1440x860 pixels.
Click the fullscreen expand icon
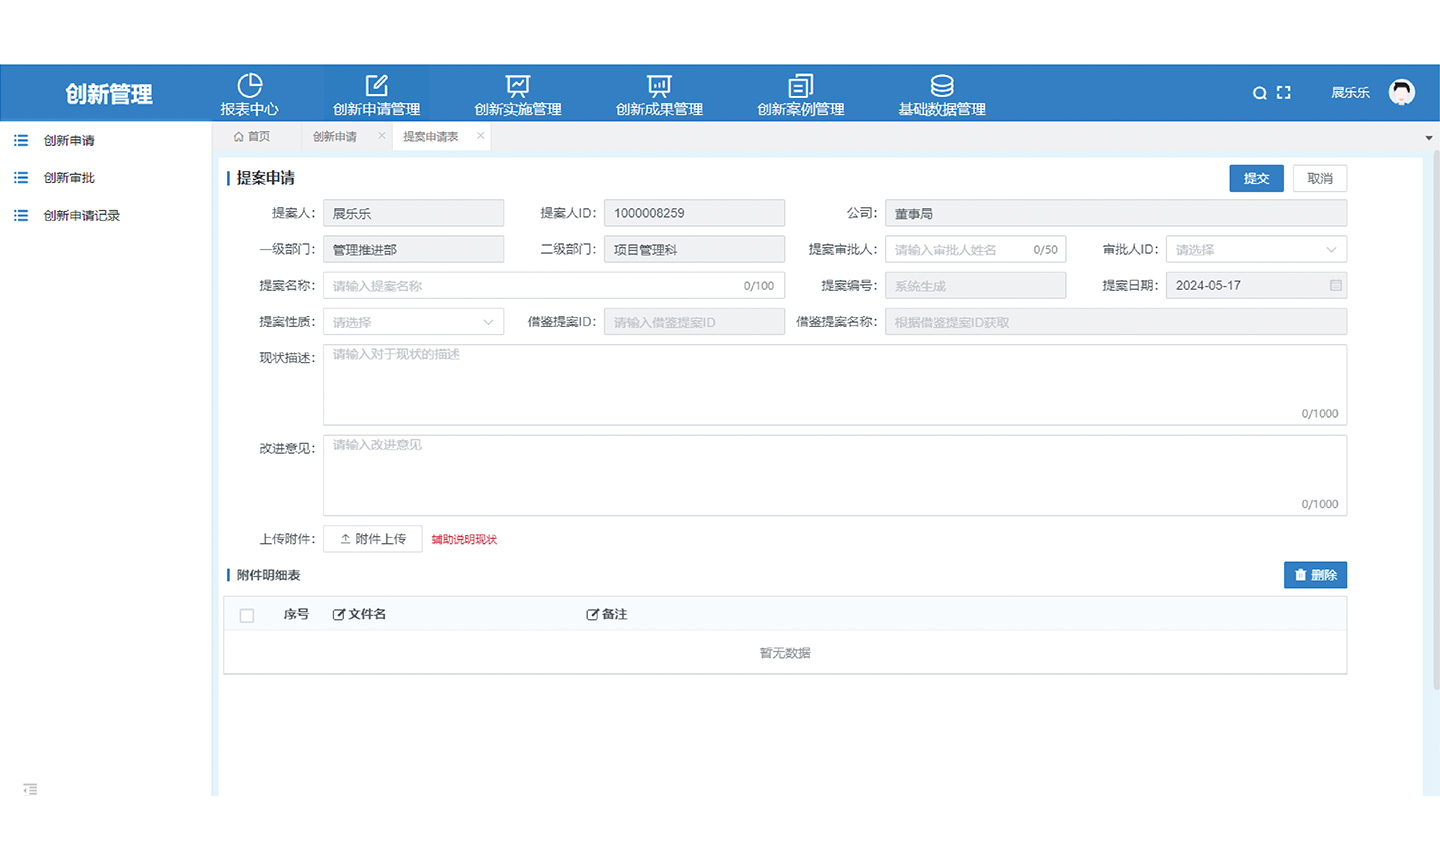pyautogui.click(x=1283, y=92)
